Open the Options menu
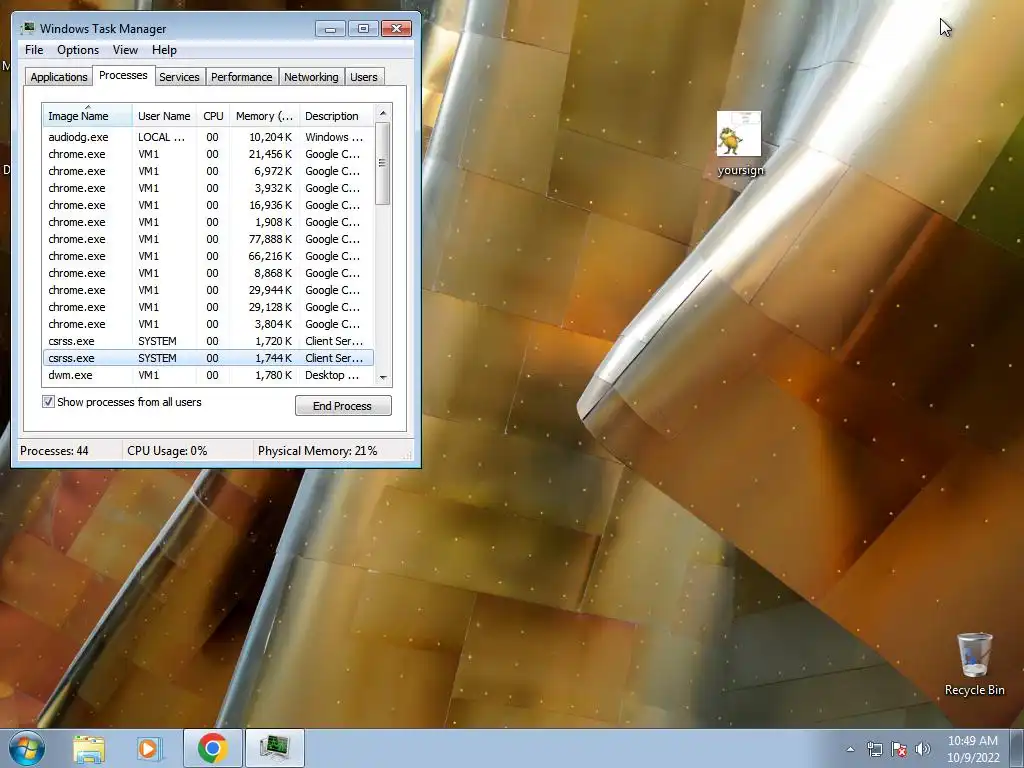Image resolution: width=1024 pixels, height=768 pixels. (78, 50)
